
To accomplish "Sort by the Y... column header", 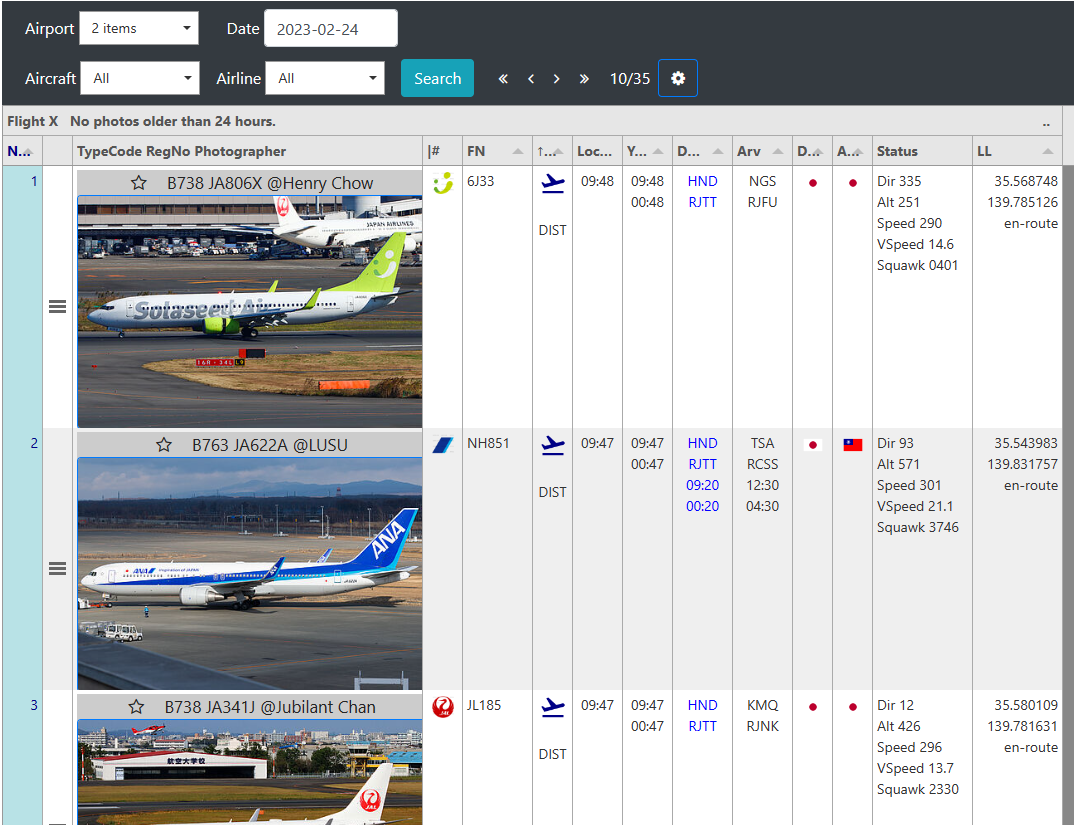I will click(647, 151).
